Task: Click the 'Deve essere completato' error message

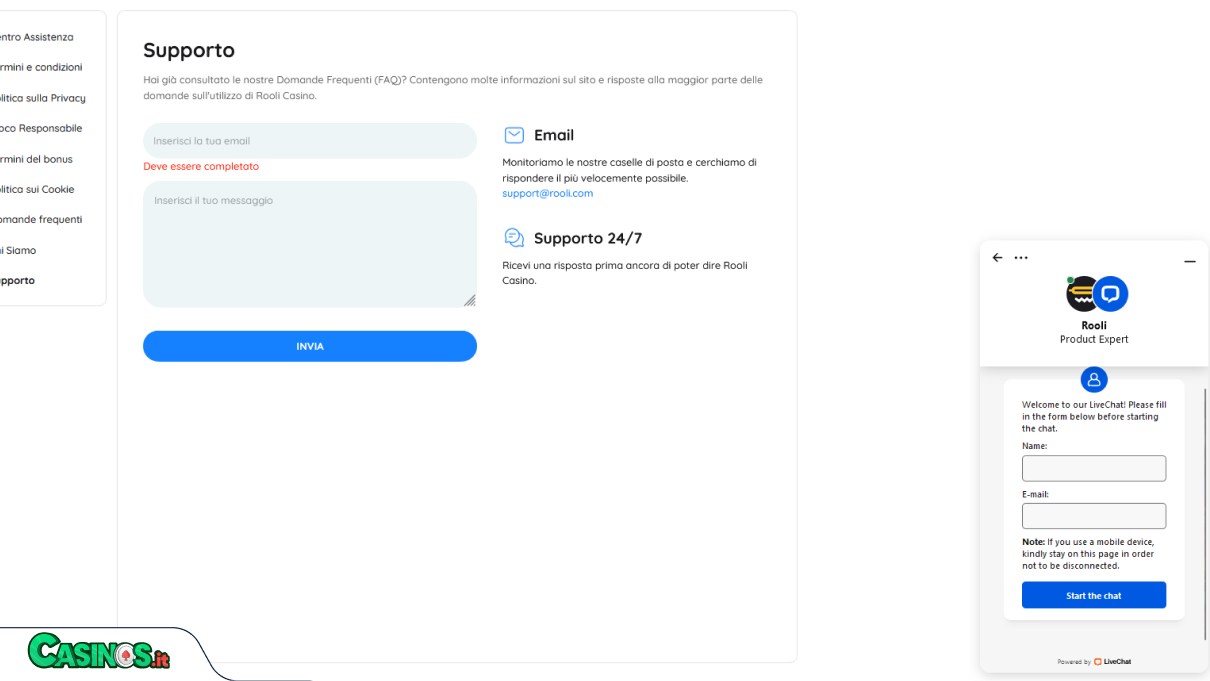Action: pyautogui.click(x=201, y=166)
